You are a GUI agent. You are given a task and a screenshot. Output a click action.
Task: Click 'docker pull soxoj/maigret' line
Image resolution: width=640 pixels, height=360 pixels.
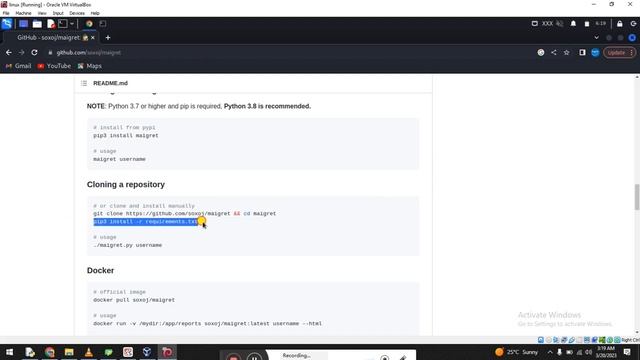click(134, 300)
